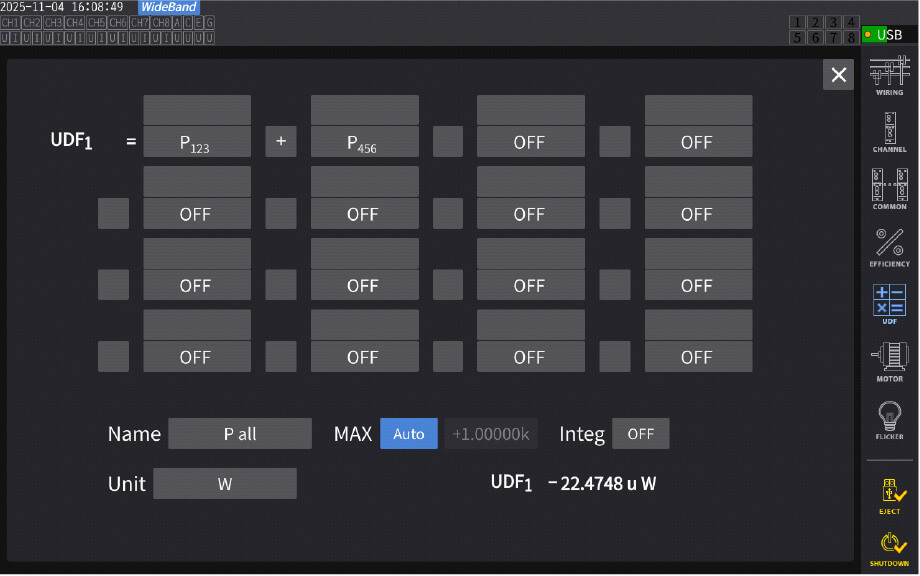This screenshot has width=920, height=576.
Task: Select the CH1 channel indicator
Action: (10, 22)
